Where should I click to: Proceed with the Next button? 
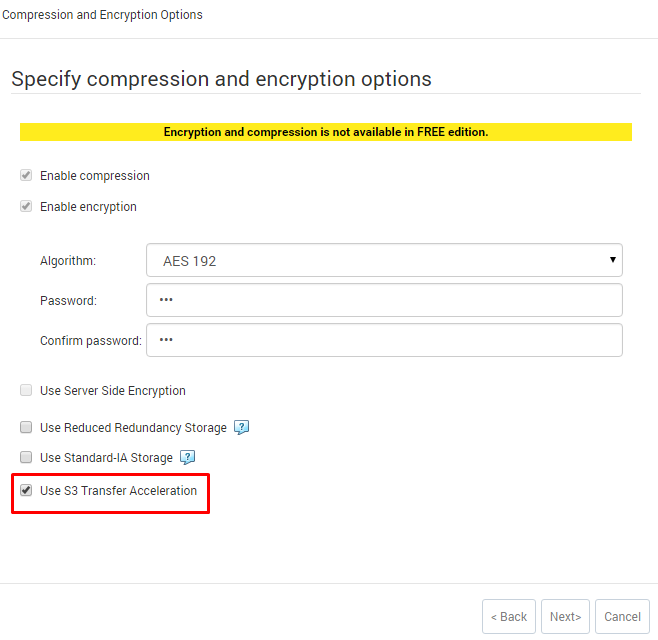[565, 616]
